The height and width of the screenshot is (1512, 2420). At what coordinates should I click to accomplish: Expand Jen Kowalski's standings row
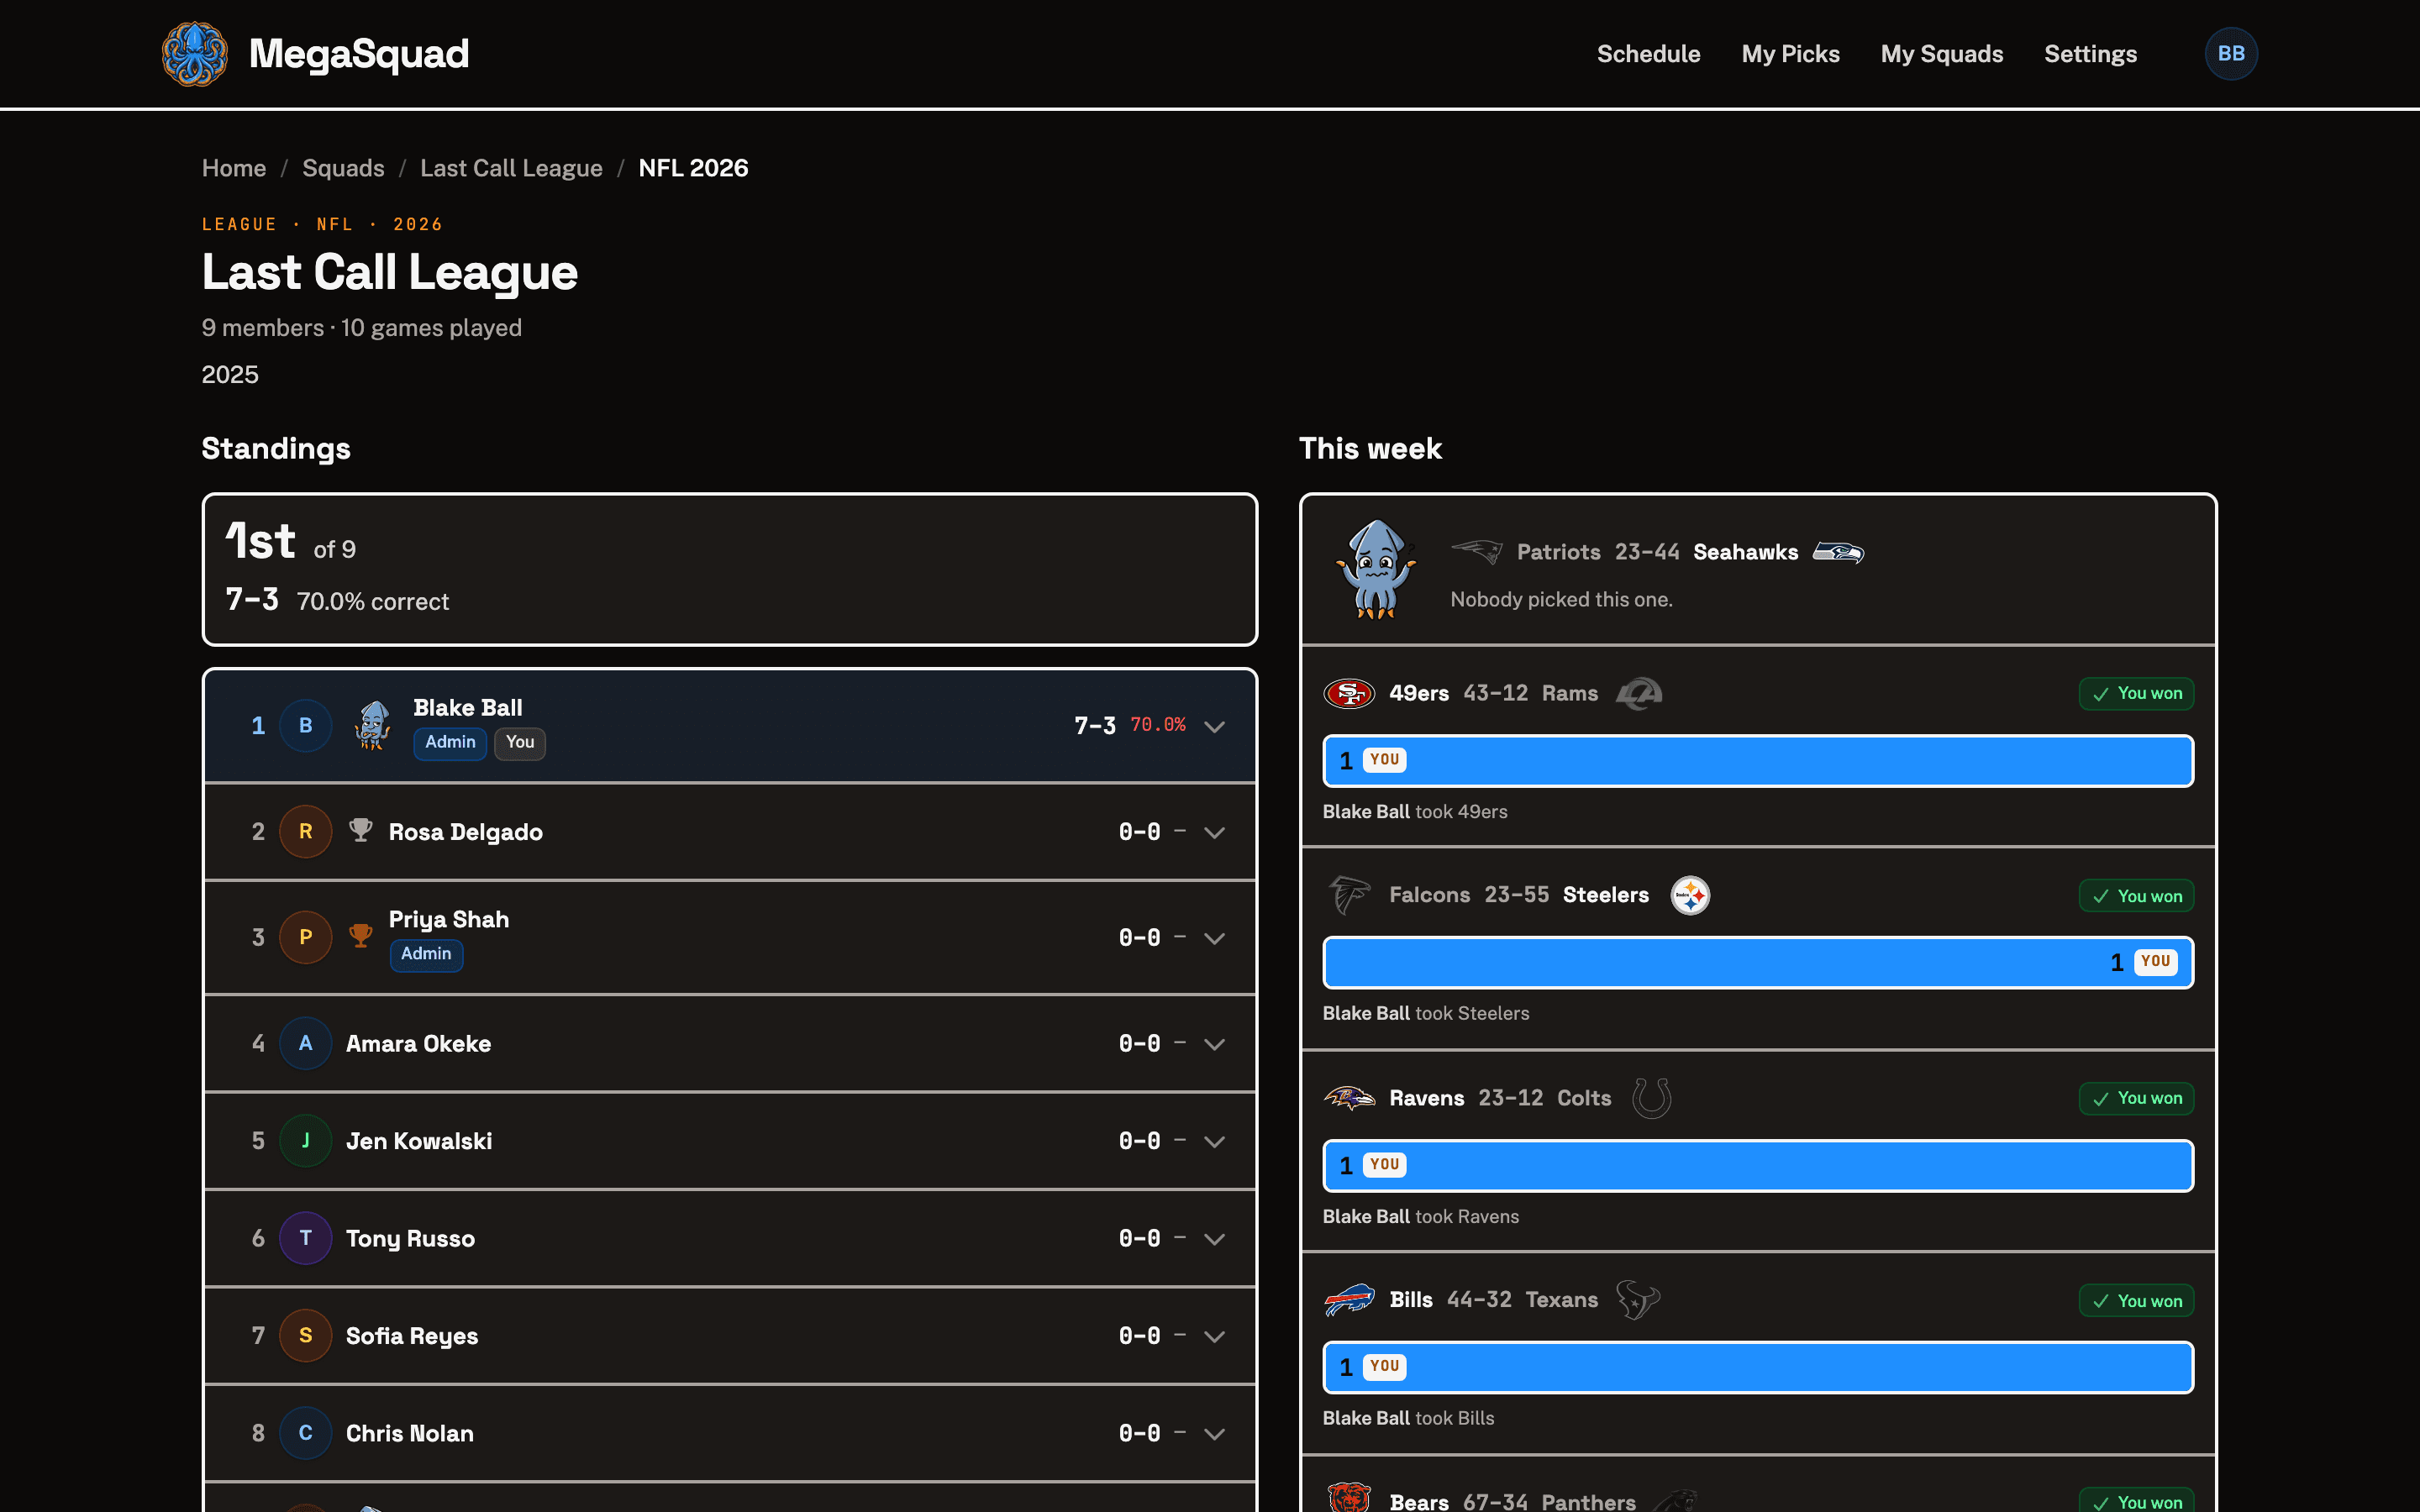[x=1214, y=1141]
